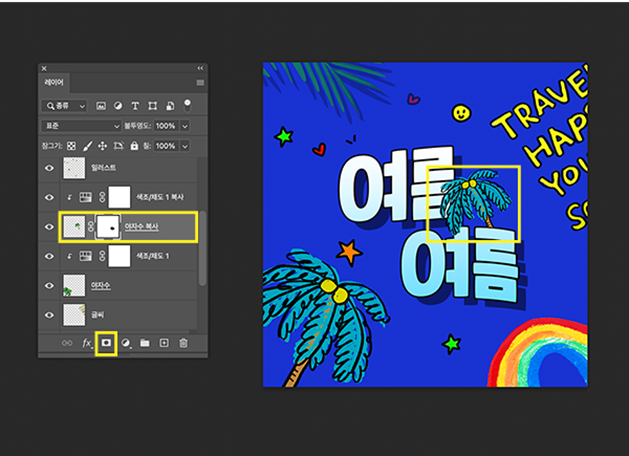Lock image pixels brush icon
The width and height of the screenshot is (629, 456).
[87, 146]
